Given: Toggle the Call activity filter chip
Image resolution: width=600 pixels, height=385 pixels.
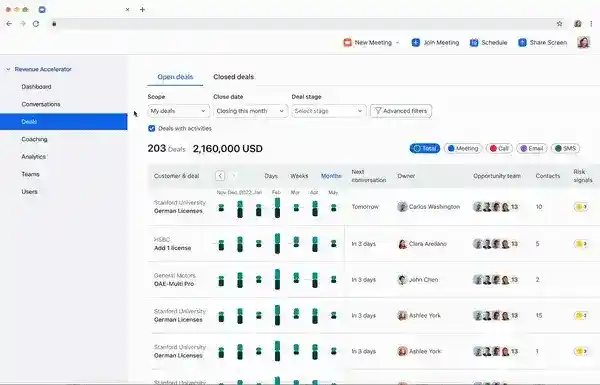Looking at the screenshot, I should click(499, 148).
